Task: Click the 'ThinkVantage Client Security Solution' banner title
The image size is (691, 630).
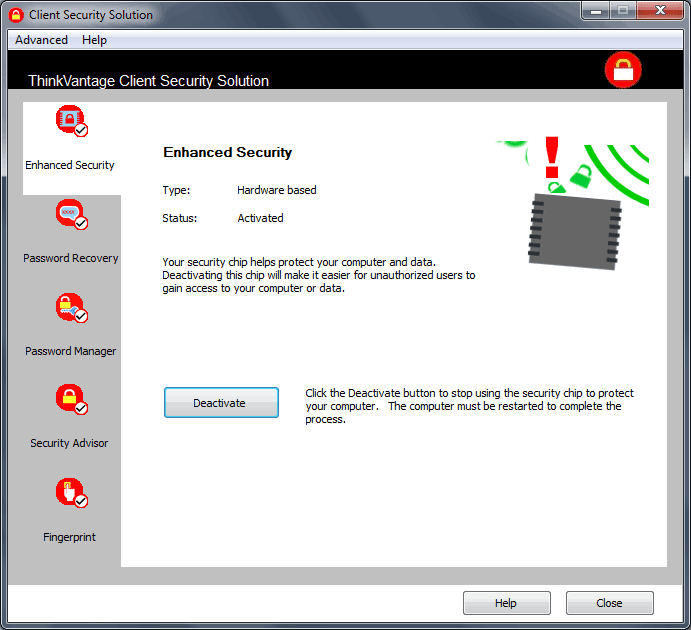Action: (149, 81)
